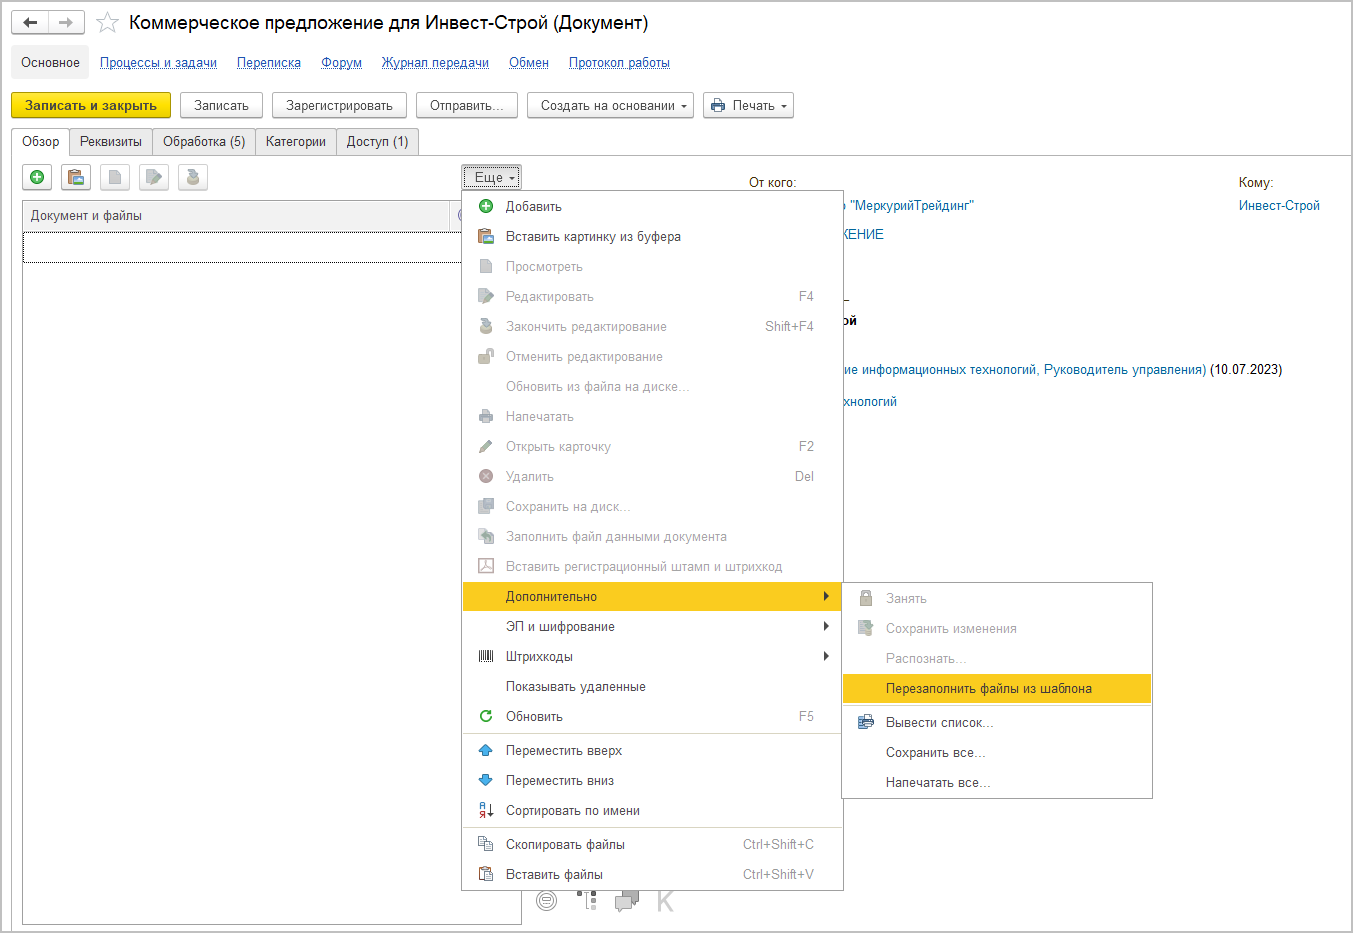Open the "Создать на основании" dropdown
The width and height of the screenshot is (1353, 933).
[610, 105]
